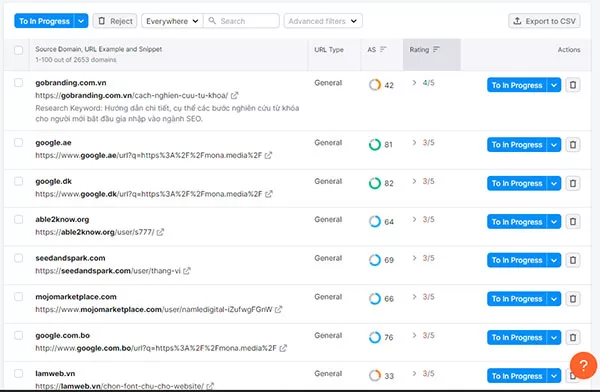Sort by Rating column sort icon
This screenshot has height=392, width=600.
tap(436, 49)
